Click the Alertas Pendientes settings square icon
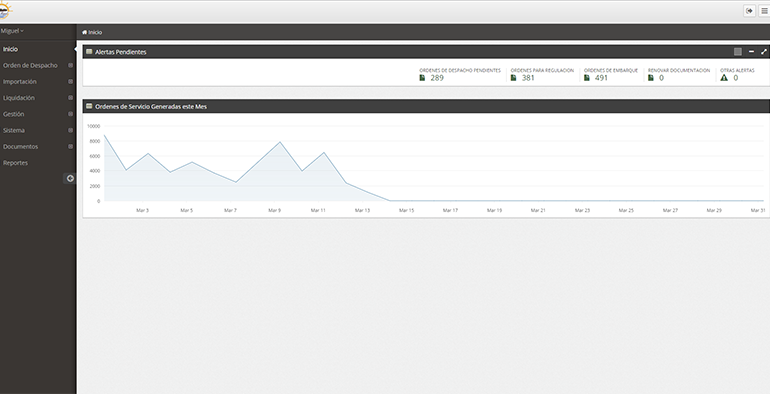 tap(738, 52)
